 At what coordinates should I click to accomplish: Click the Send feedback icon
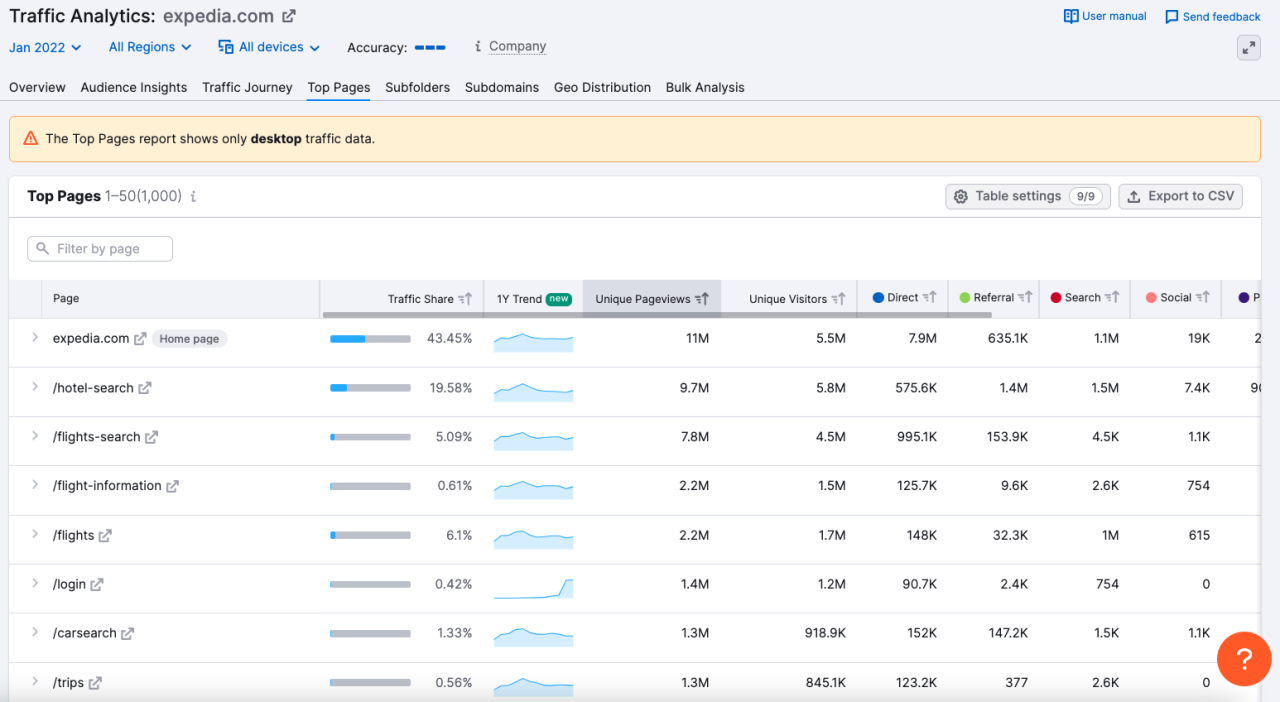1172,16
